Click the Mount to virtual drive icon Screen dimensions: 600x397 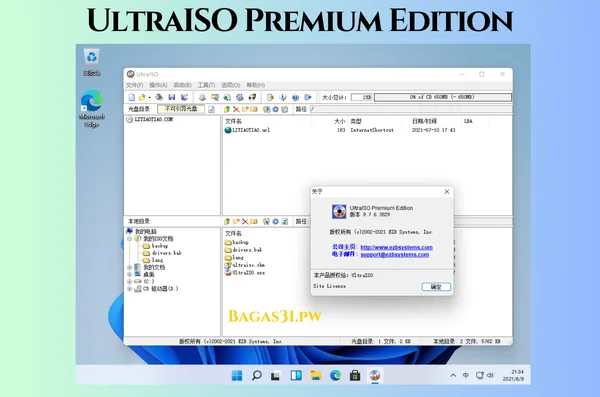click(240, 97)
